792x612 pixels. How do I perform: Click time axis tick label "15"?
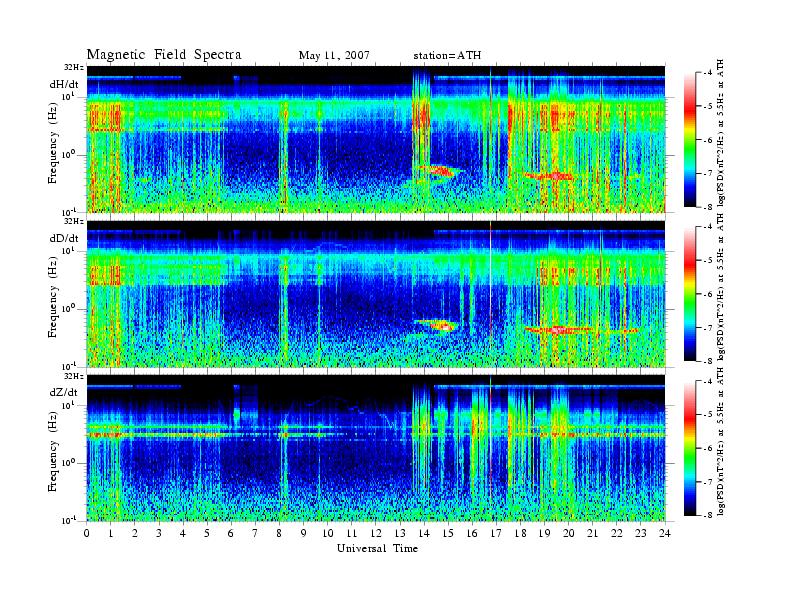click(448, 534)
